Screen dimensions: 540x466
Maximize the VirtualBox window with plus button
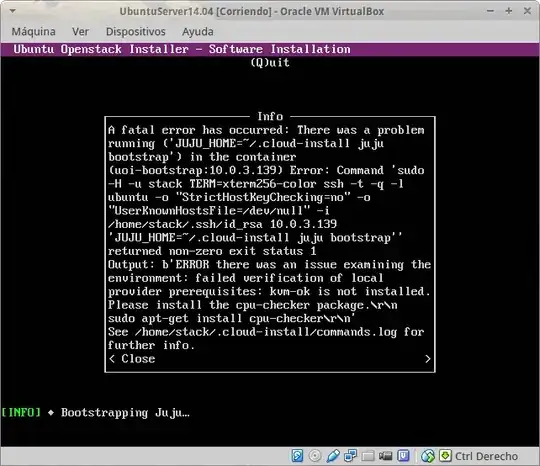point(509,11)
